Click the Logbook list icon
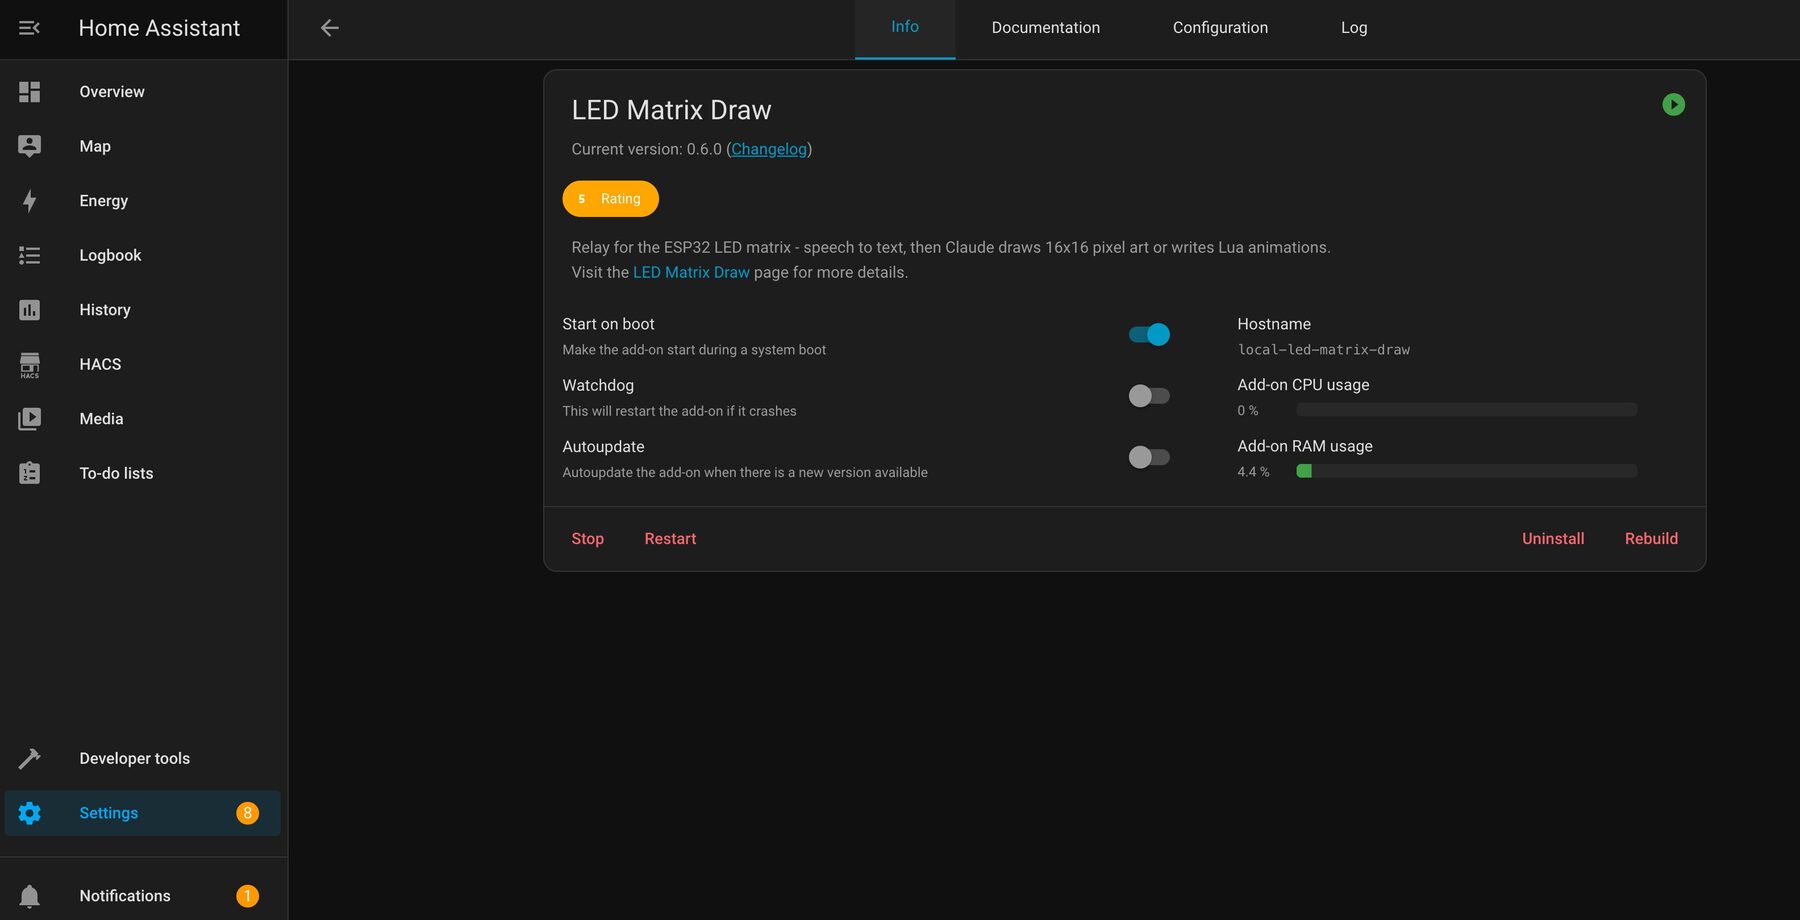1800x920 pixels. coord(30,255)
